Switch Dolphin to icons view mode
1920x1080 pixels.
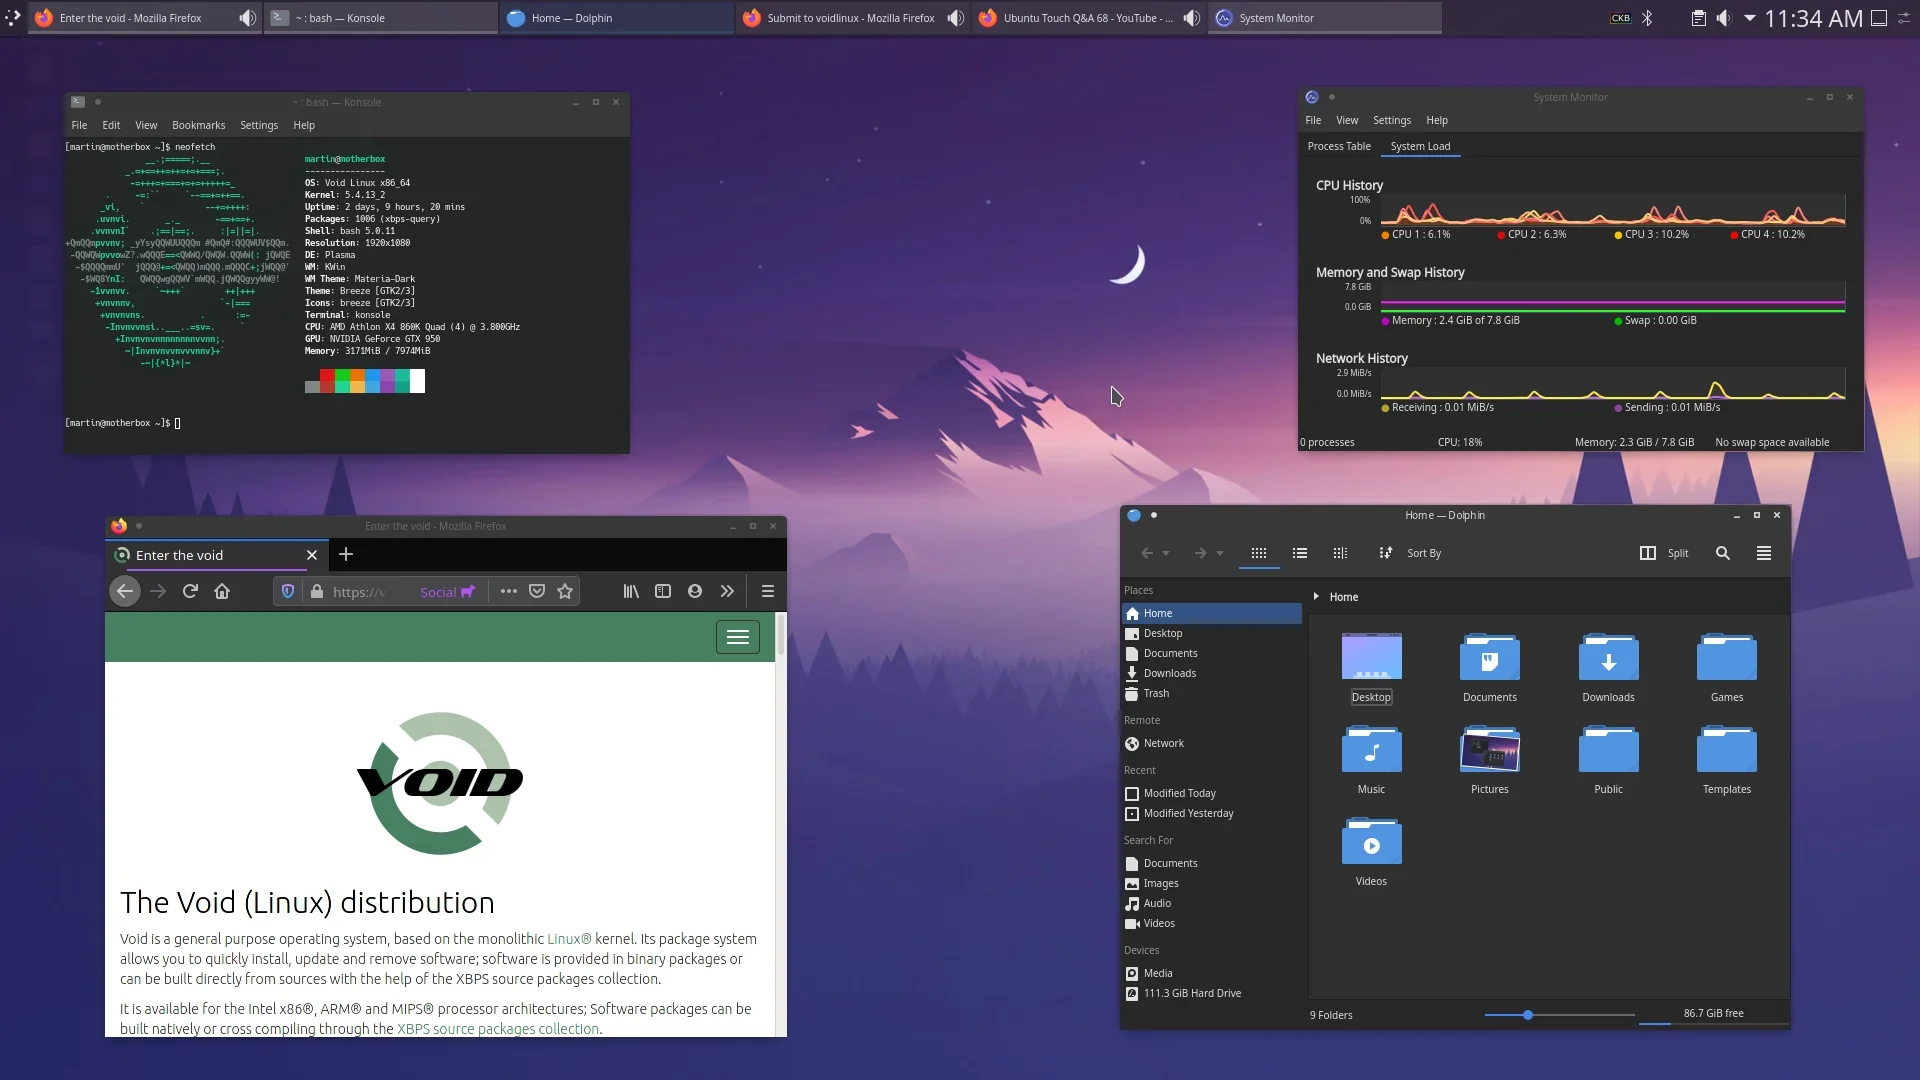coord(1259,553)
